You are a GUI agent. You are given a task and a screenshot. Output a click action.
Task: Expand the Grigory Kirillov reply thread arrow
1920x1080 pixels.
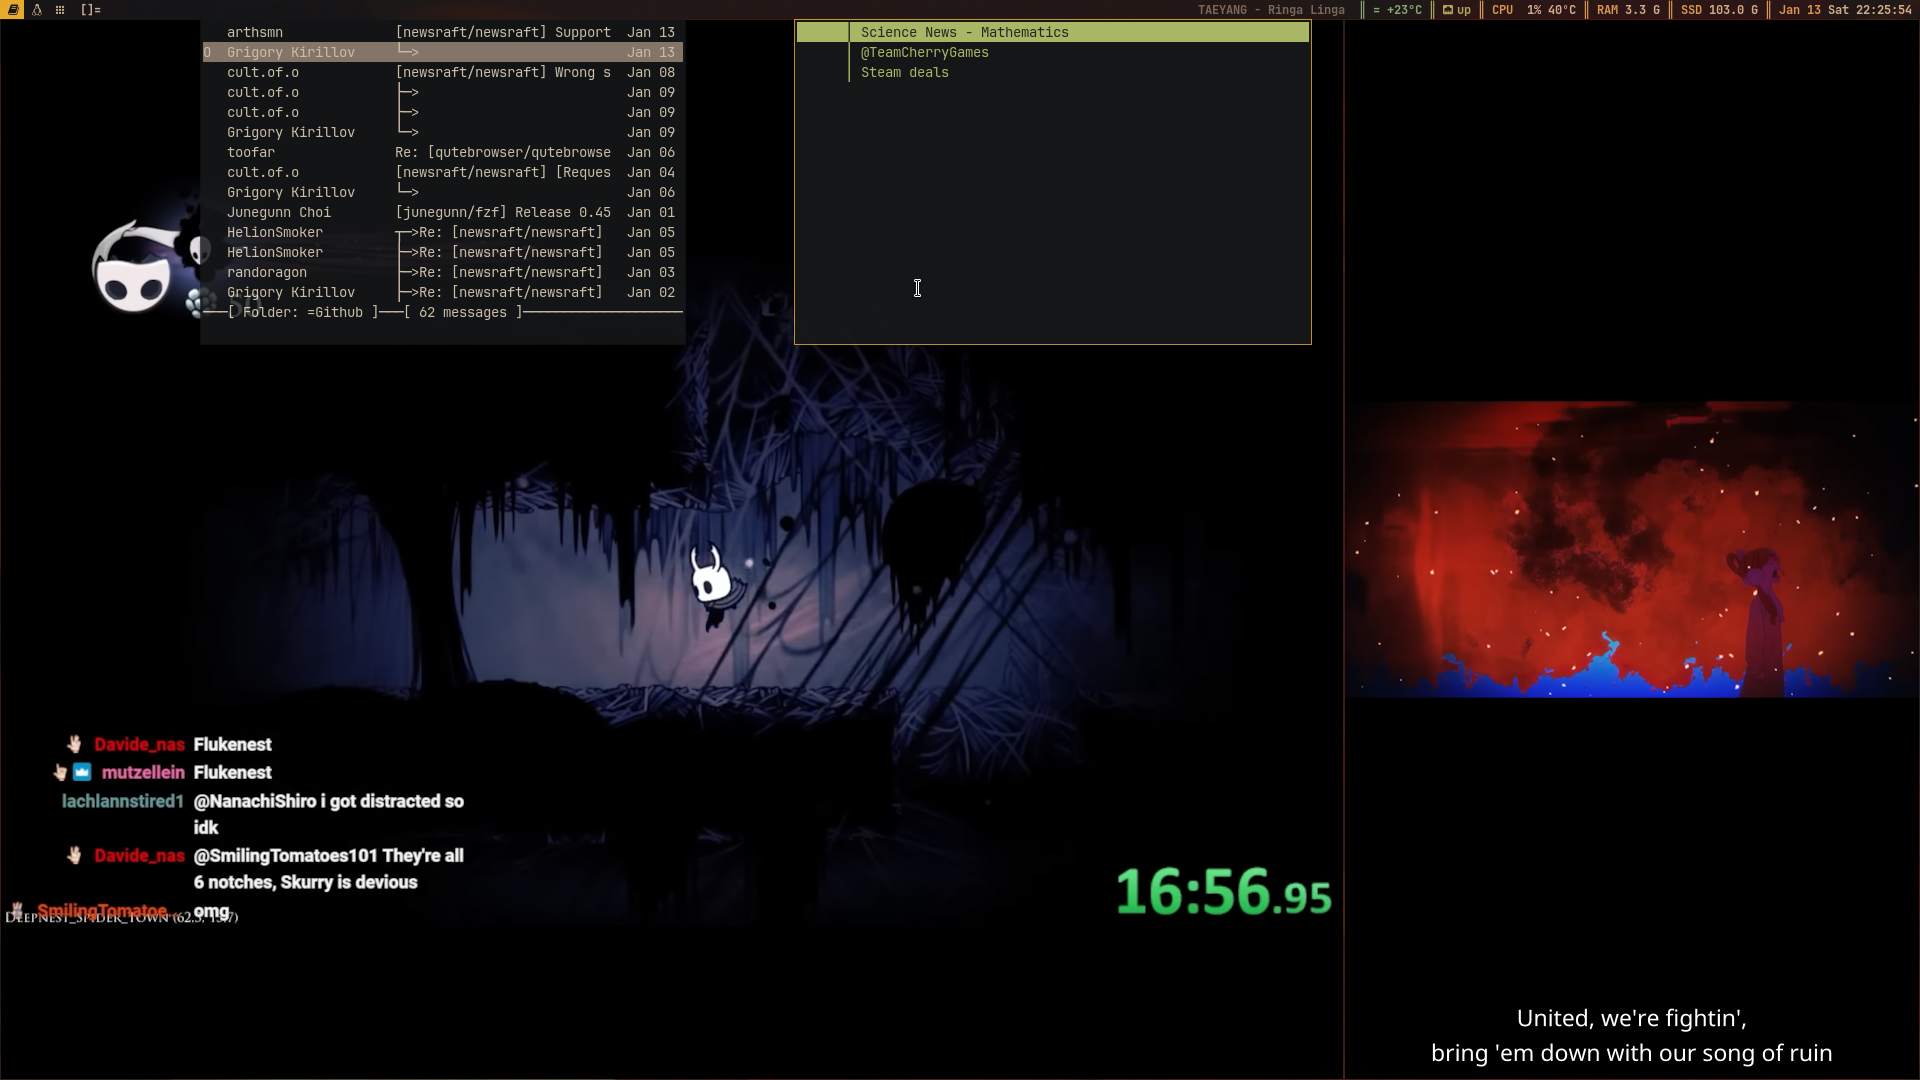pos(407,52)
